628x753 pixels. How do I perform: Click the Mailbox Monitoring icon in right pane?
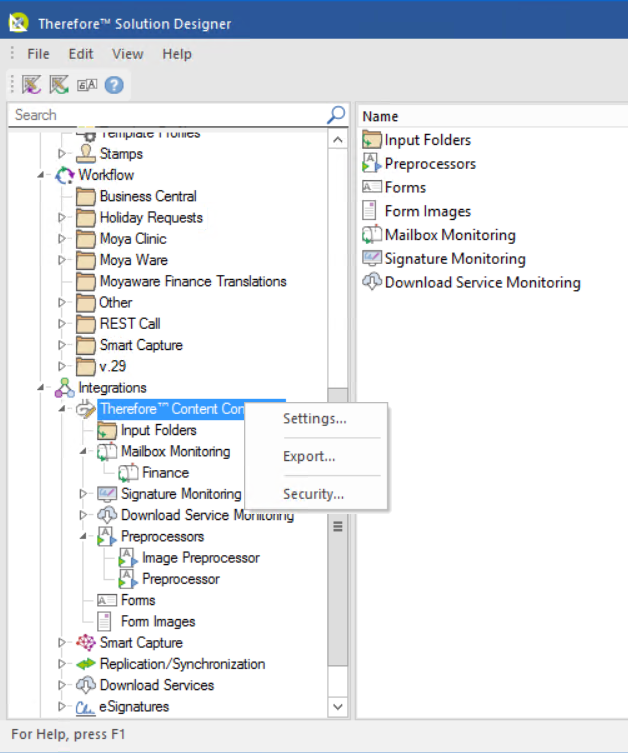point(372,234)
